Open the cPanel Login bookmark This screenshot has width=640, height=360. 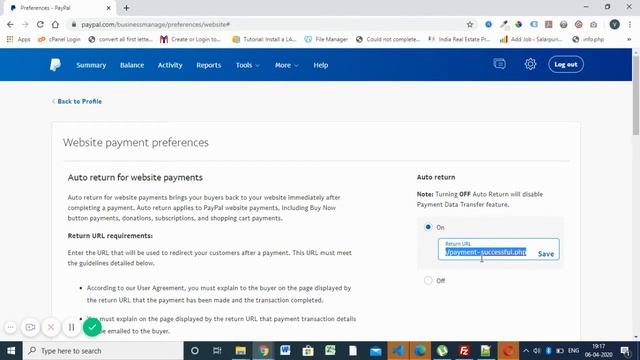[x=59, y=39]
